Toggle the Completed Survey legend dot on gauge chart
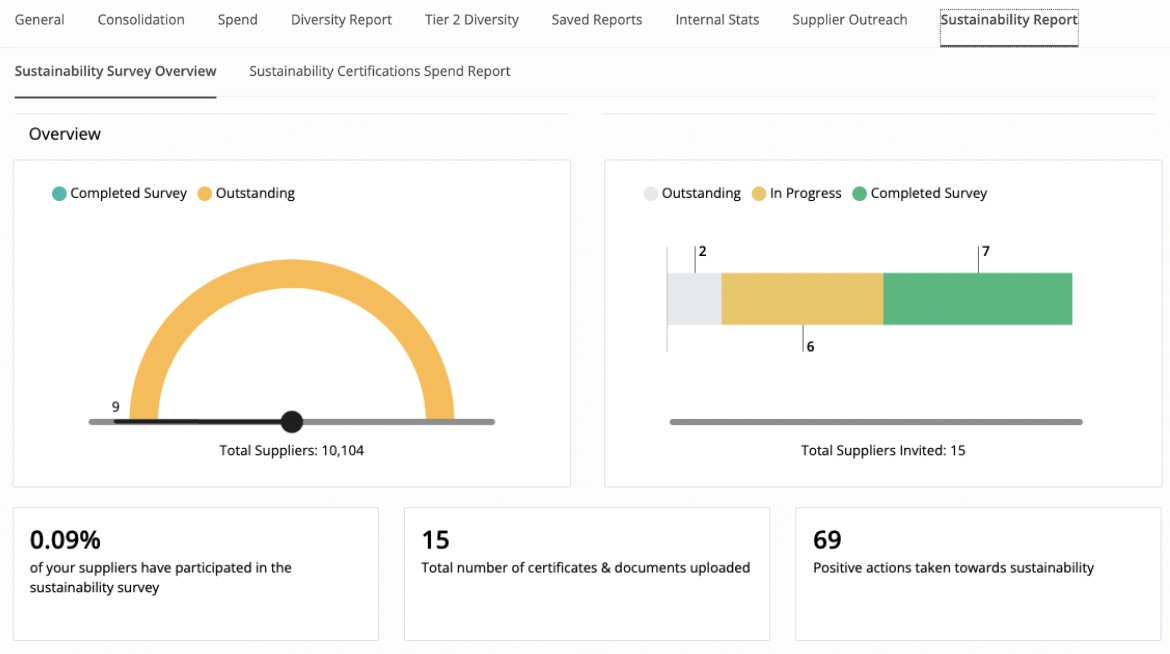The image size is (1170, 654). click(x=60, y=192)
